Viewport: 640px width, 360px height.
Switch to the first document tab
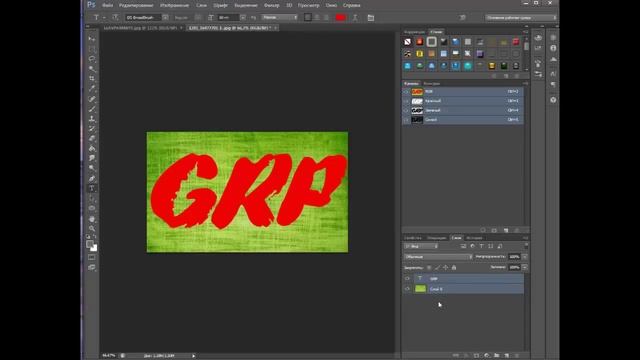pos(141,28)
